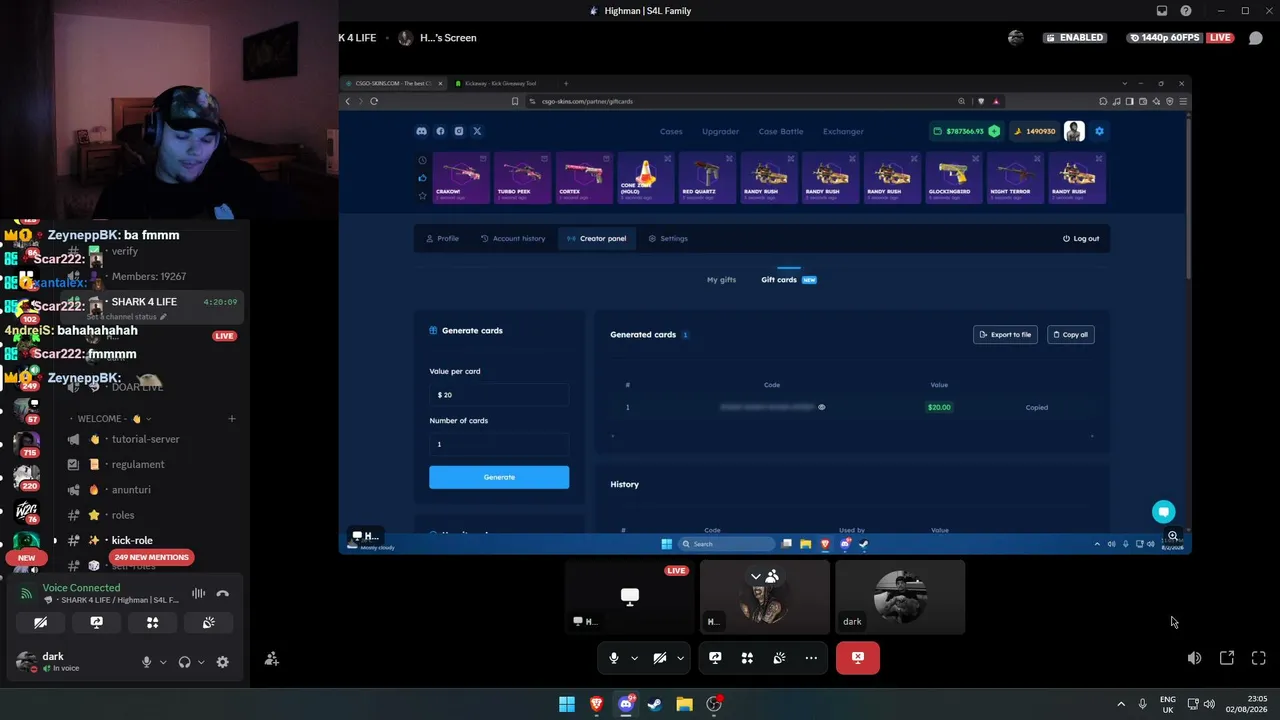Switch to the My gifts tab
This screenshot has width=1280, height=720.
(x=721, y=280)
